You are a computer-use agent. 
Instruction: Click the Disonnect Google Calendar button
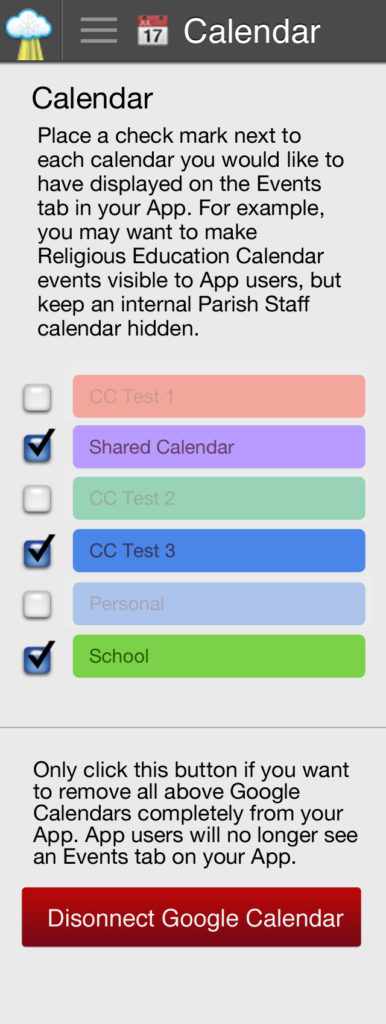191,917
